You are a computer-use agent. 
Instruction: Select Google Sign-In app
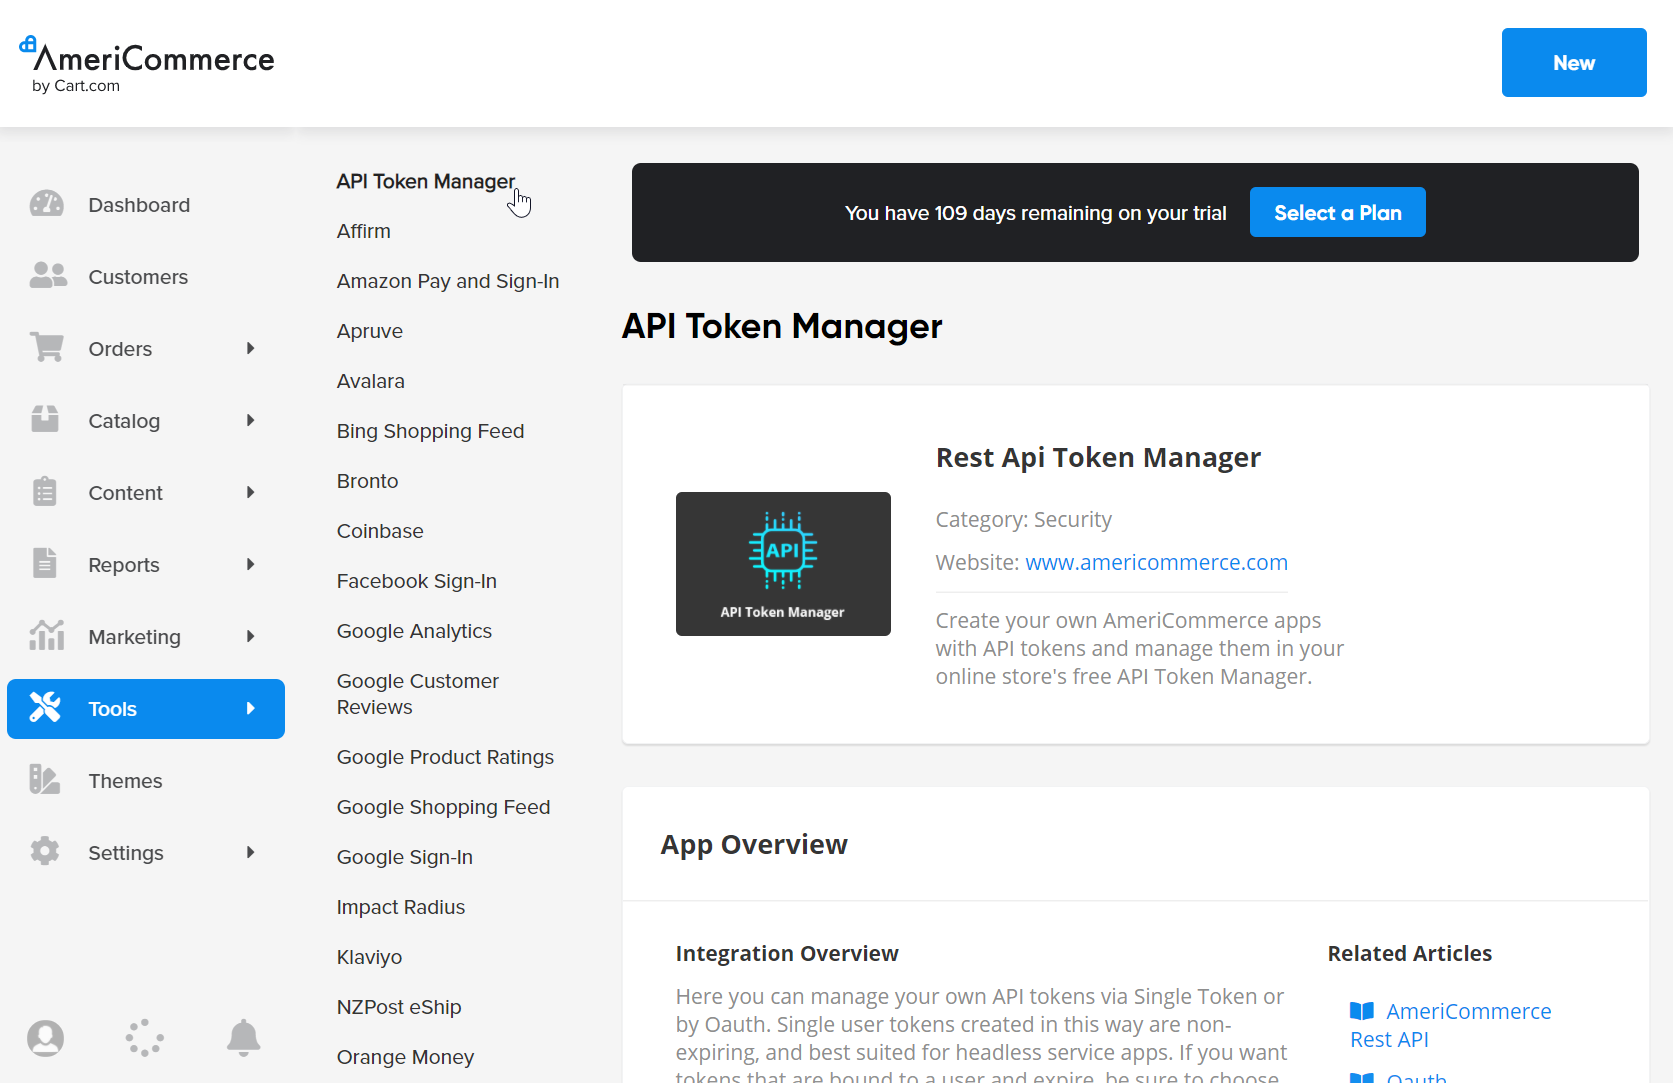point(405,857)
